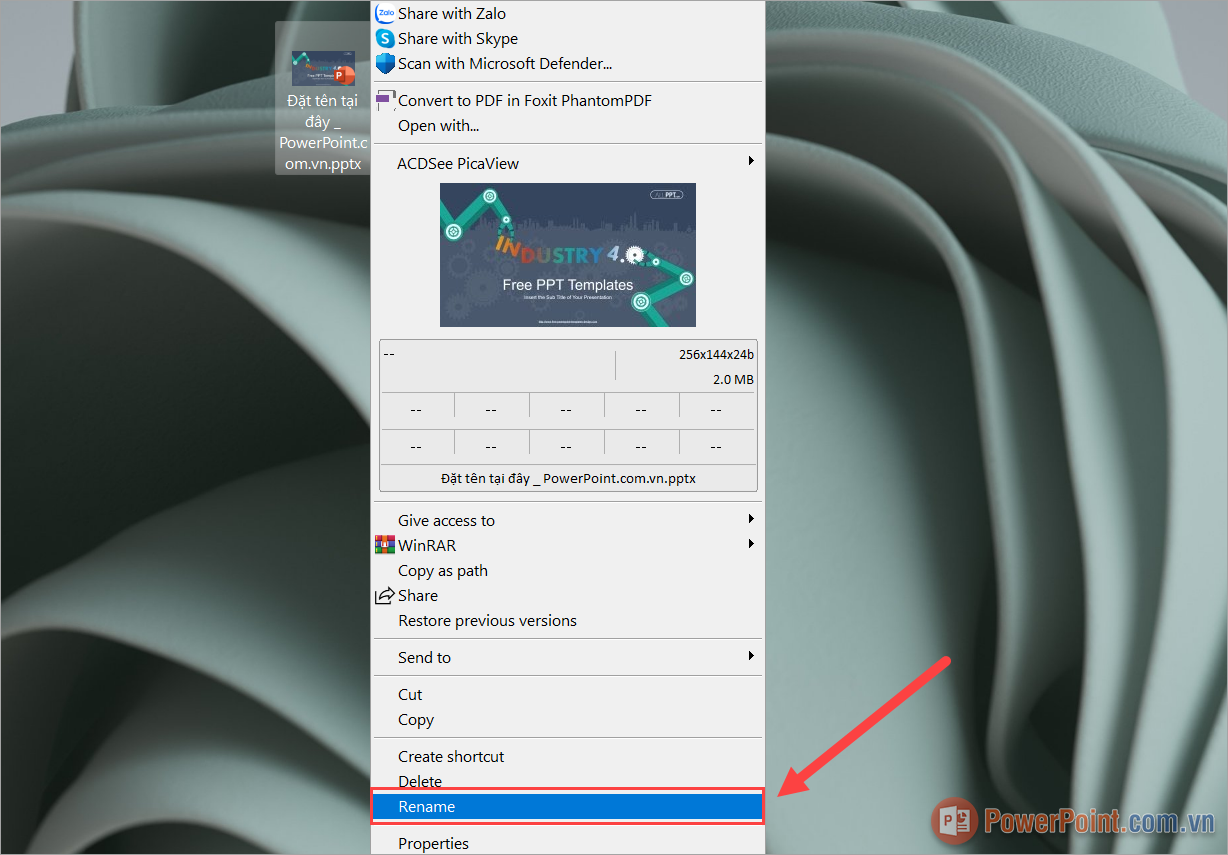Image resolution: width=1228 pixels, height=855 pixels.
Task: Click the Industry 4.0 template preview image
Action: tap(567, 254)
